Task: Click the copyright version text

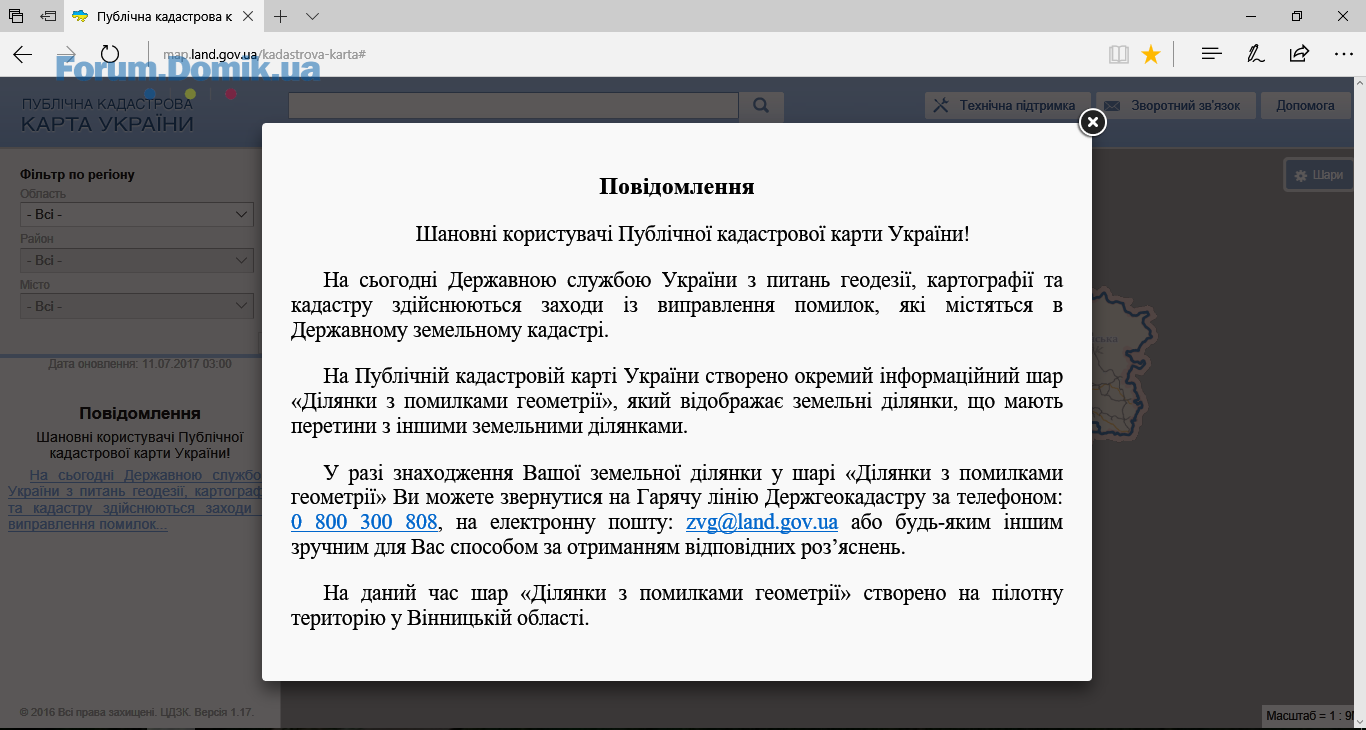Action: click(x=137, y=712)
